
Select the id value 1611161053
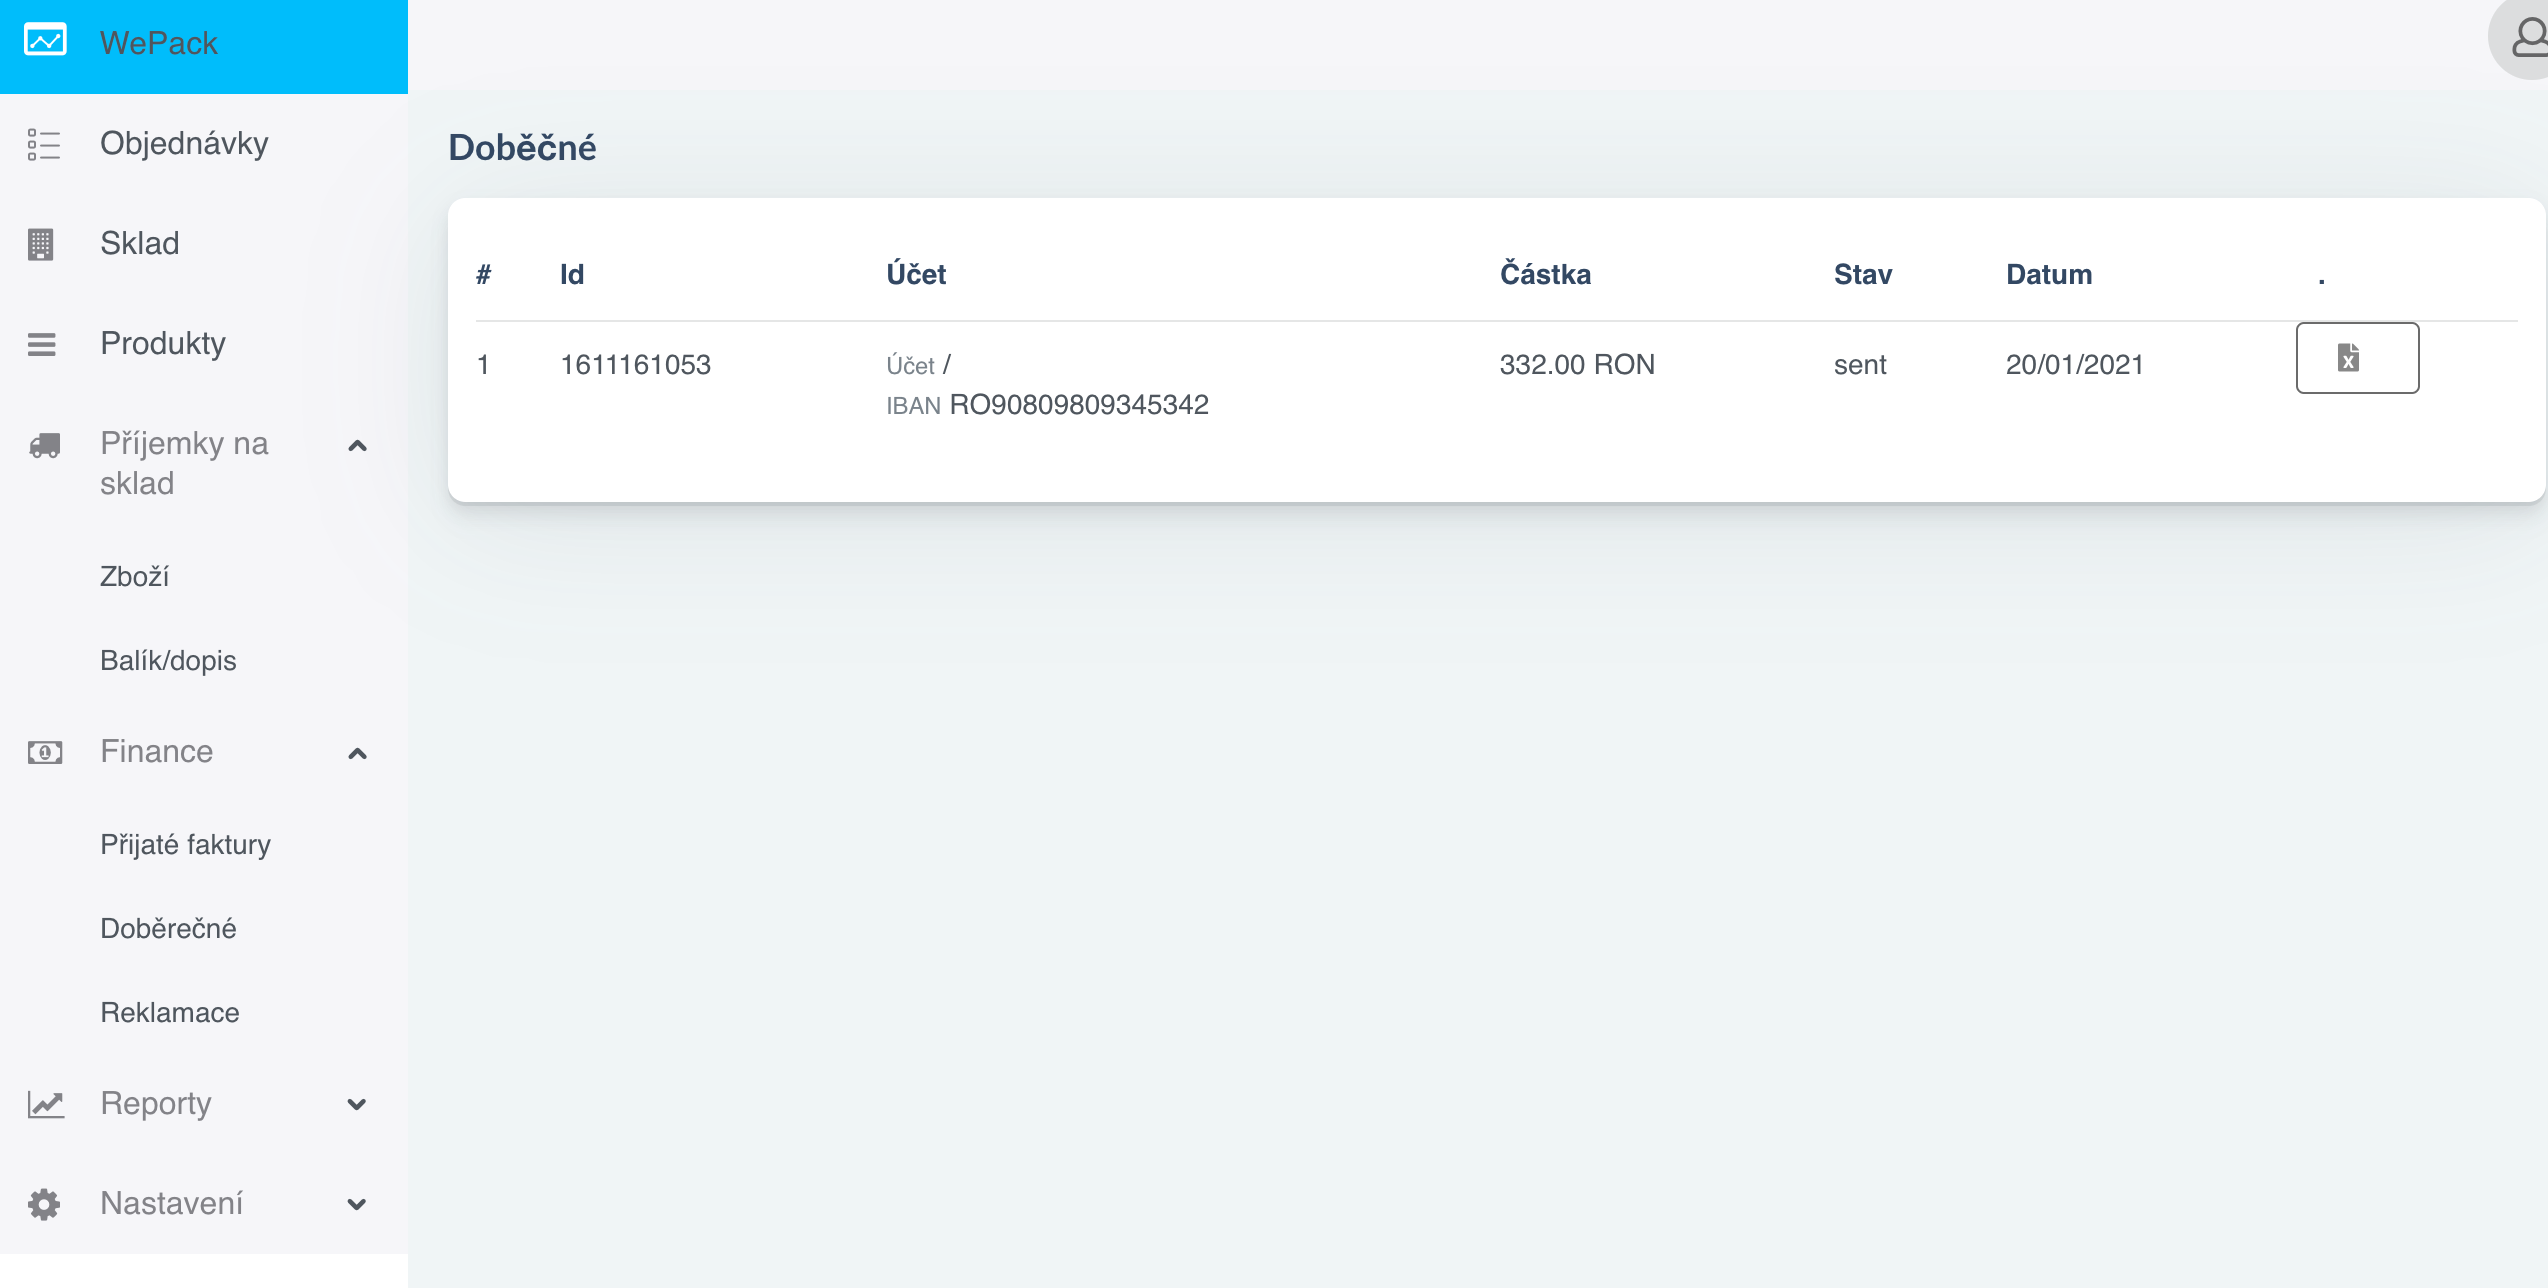coord(636,364)
